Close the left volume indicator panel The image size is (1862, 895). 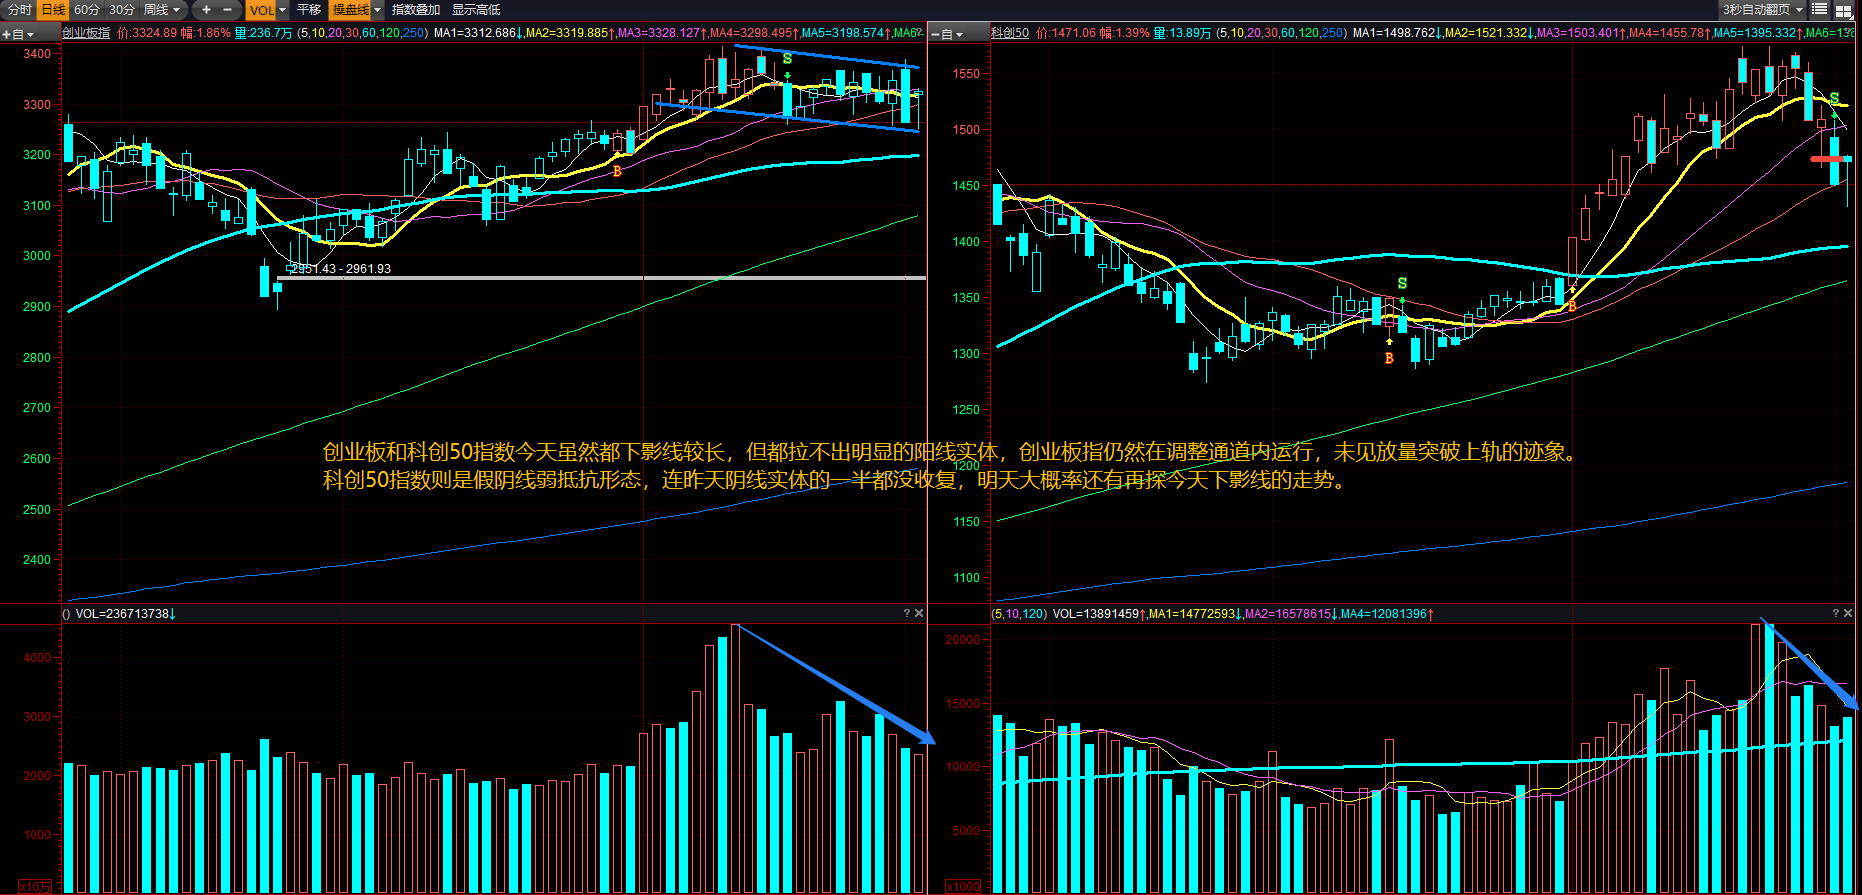tap(919, 613)
